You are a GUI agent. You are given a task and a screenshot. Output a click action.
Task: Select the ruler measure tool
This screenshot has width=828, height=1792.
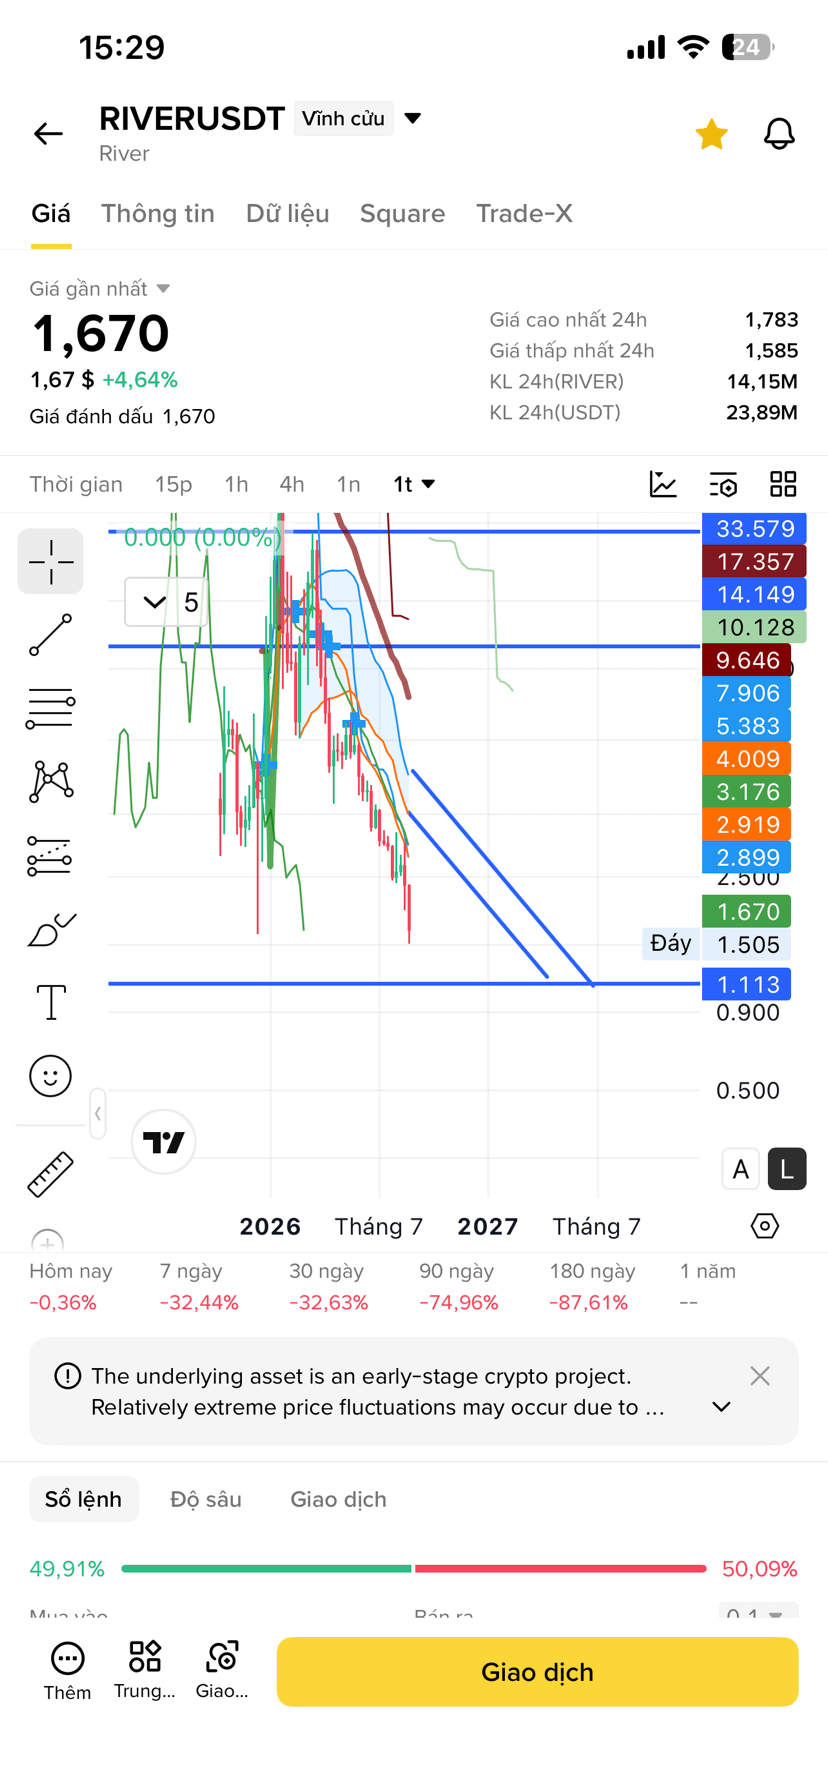(51, 1173)
